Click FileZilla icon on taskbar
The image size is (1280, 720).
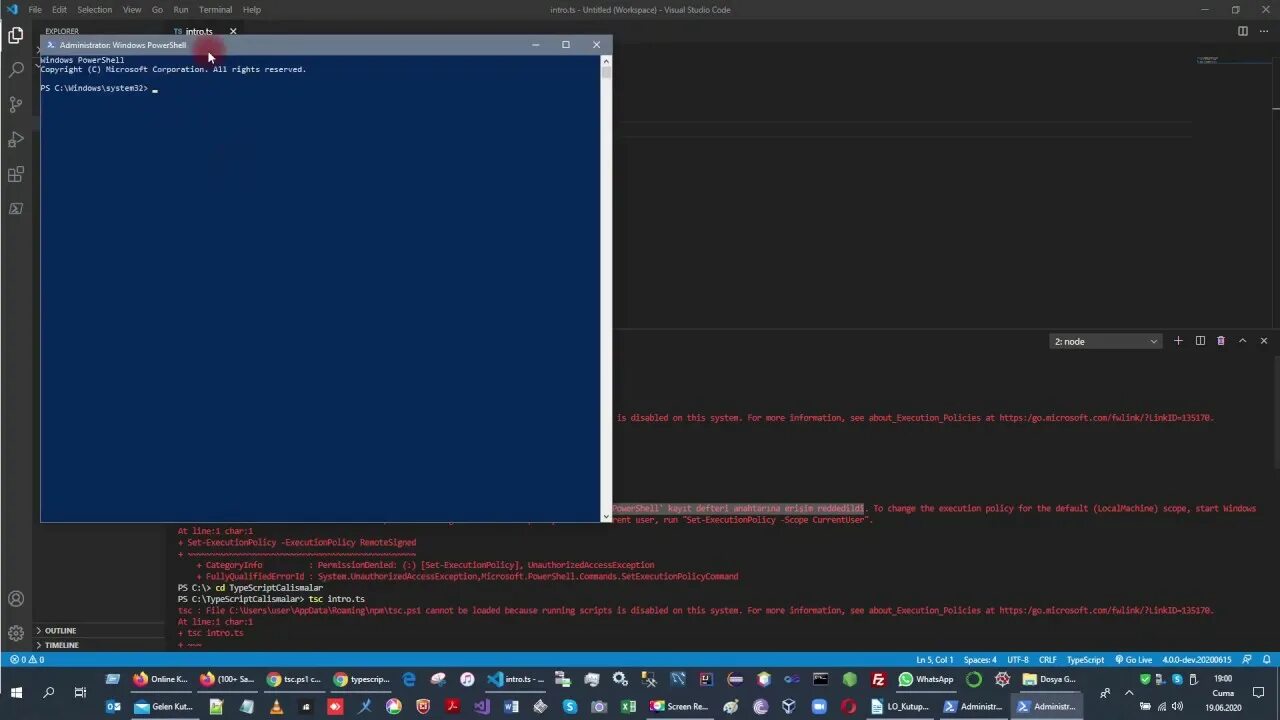click(878, 679)
